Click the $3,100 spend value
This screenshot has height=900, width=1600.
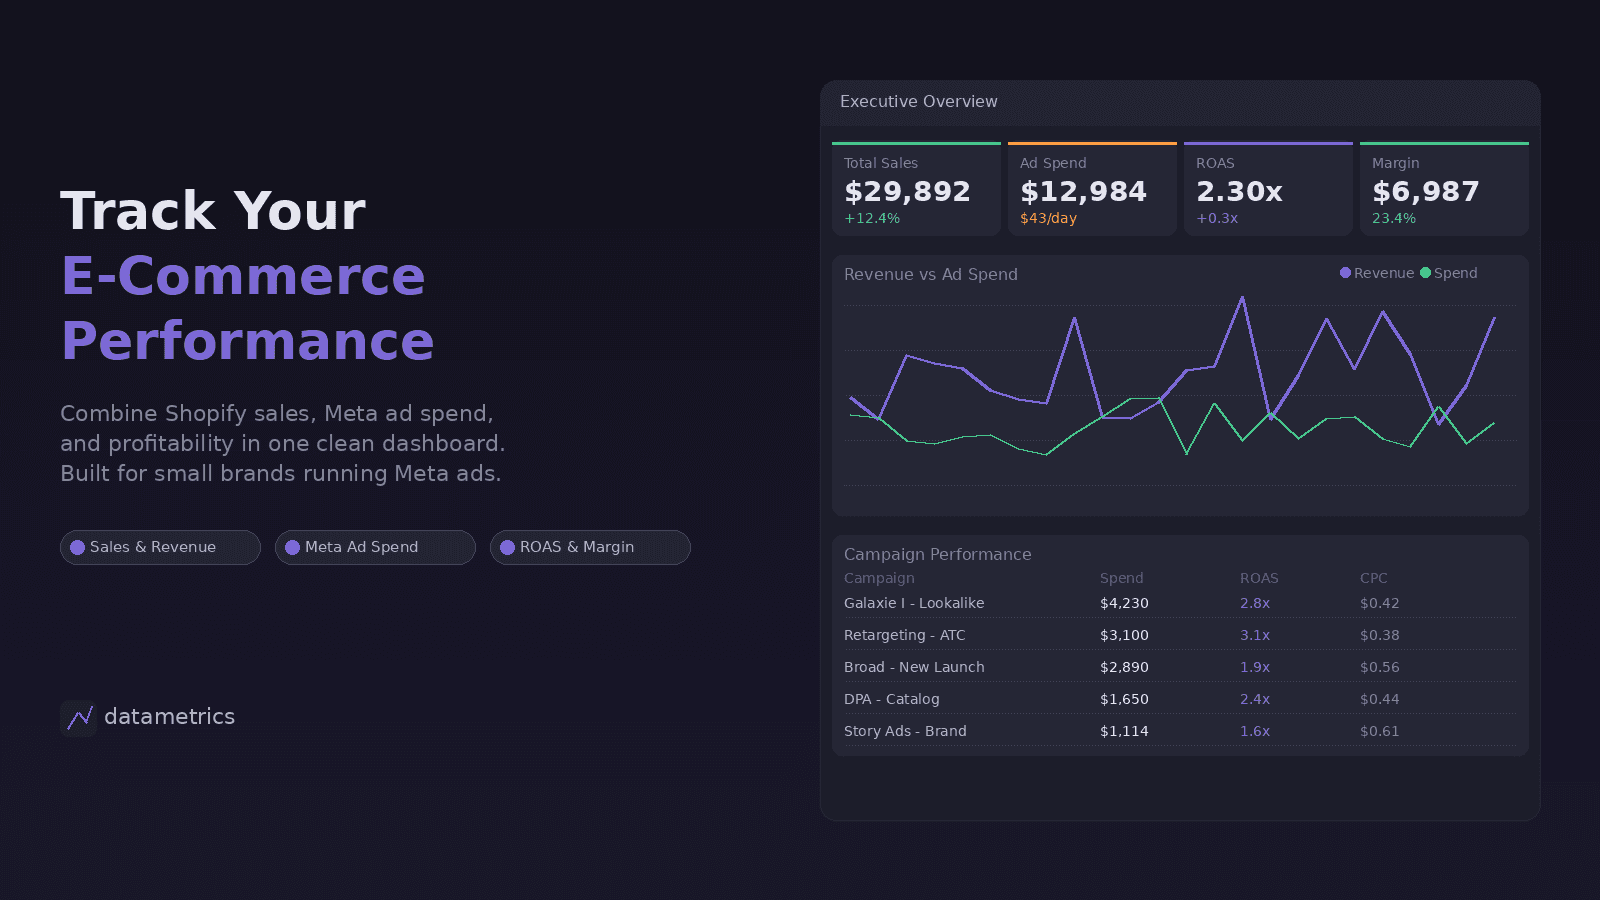[1124, 635]
